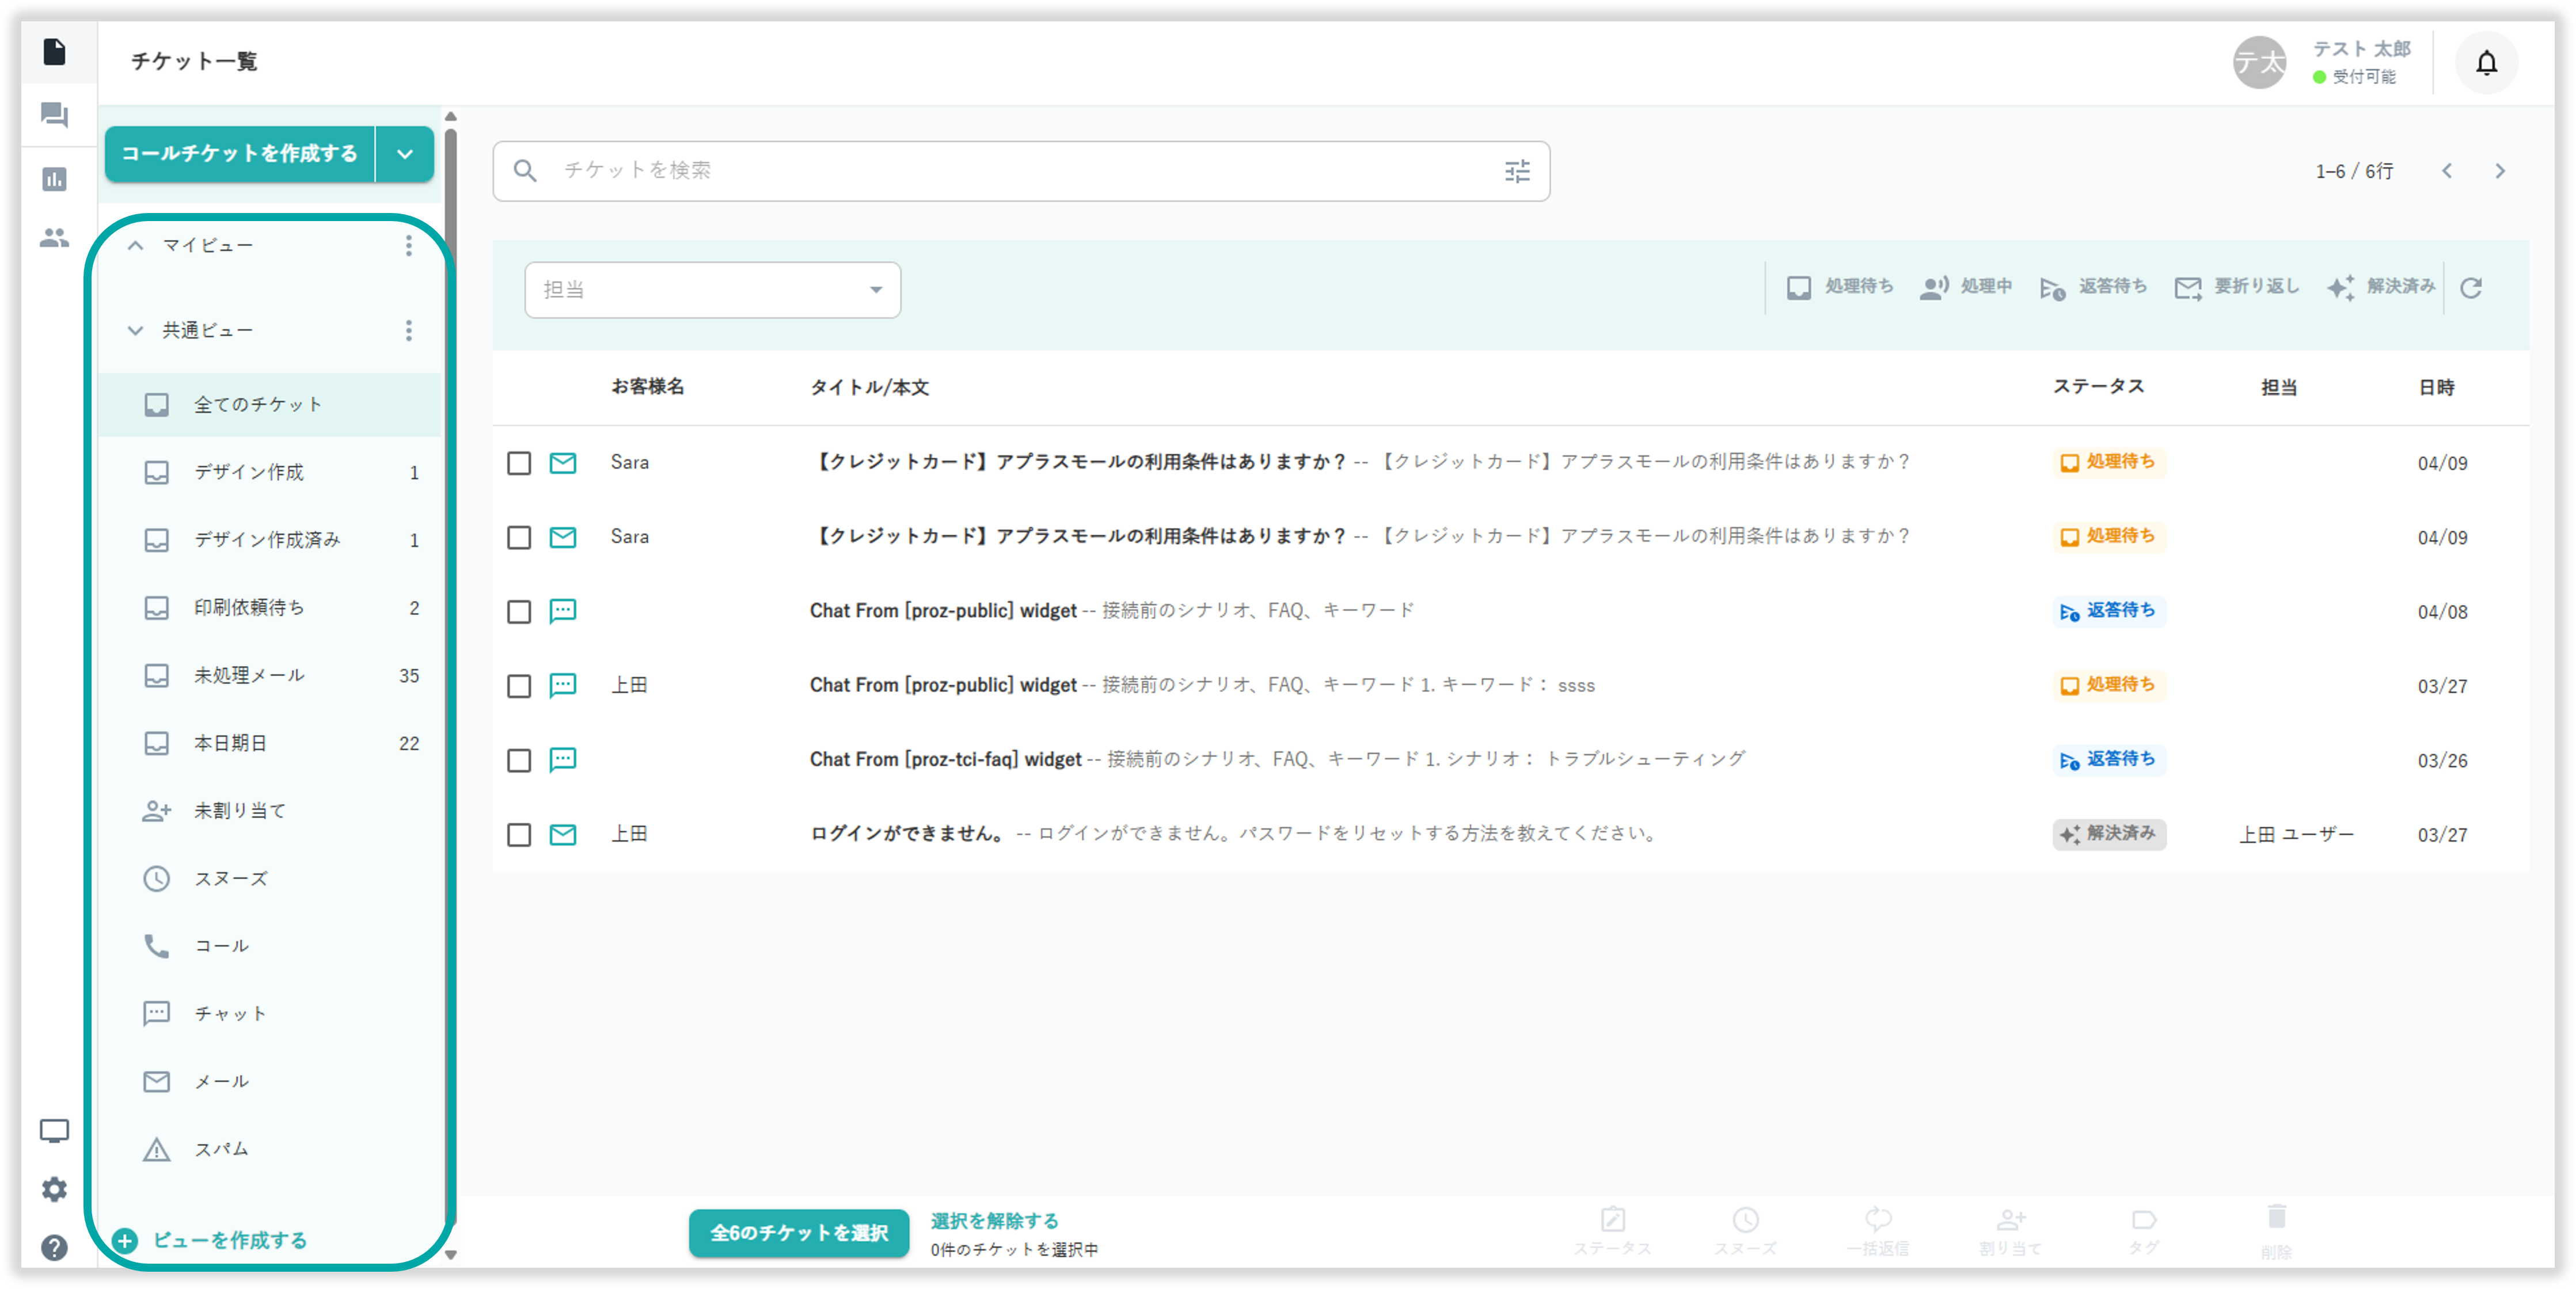Expand the コールチケットを作成する dropdown arrow

pyautogui.click(x=405, y=154)
